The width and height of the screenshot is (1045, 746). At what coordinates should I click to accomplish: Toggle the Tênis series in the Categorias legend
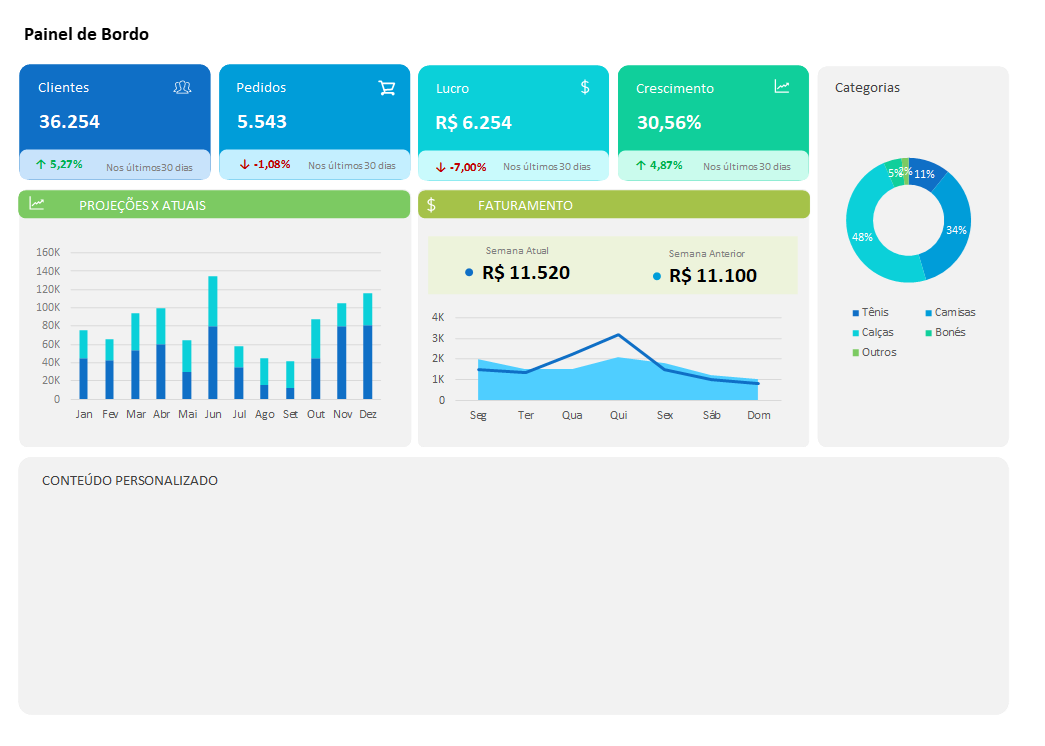(869, 312)
